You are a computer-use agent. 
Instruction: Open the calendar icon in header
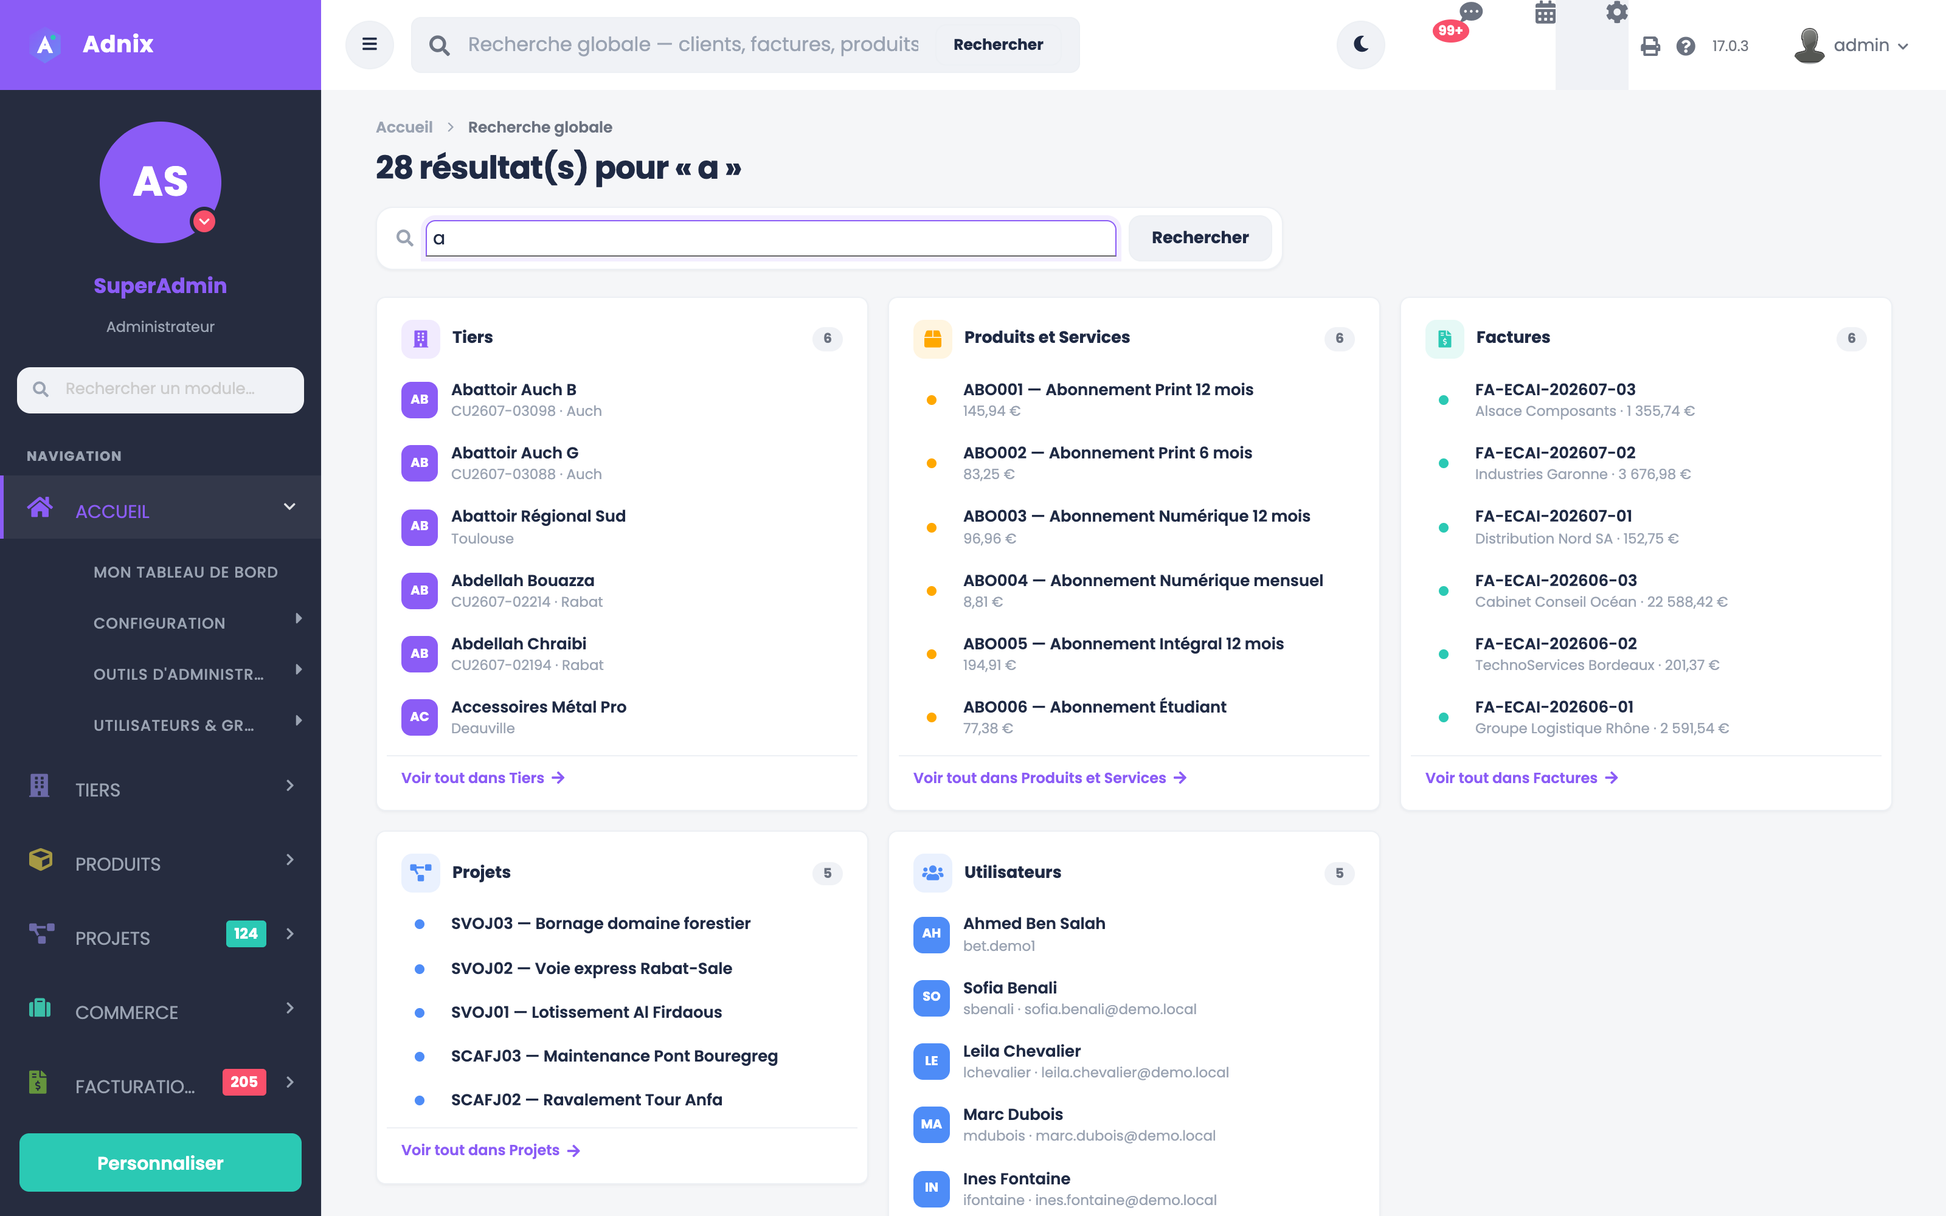1545,13
